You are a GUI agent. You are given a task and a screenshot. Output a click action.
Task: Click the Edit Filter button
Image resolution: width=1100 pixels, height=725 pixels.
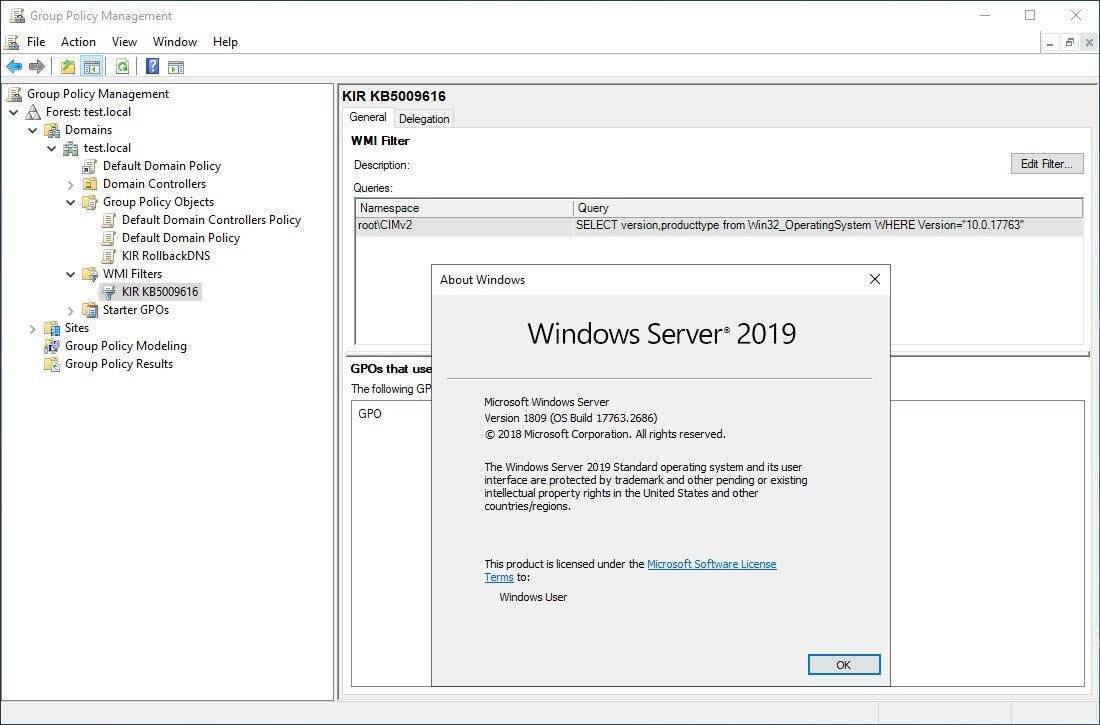point(1046,164)
